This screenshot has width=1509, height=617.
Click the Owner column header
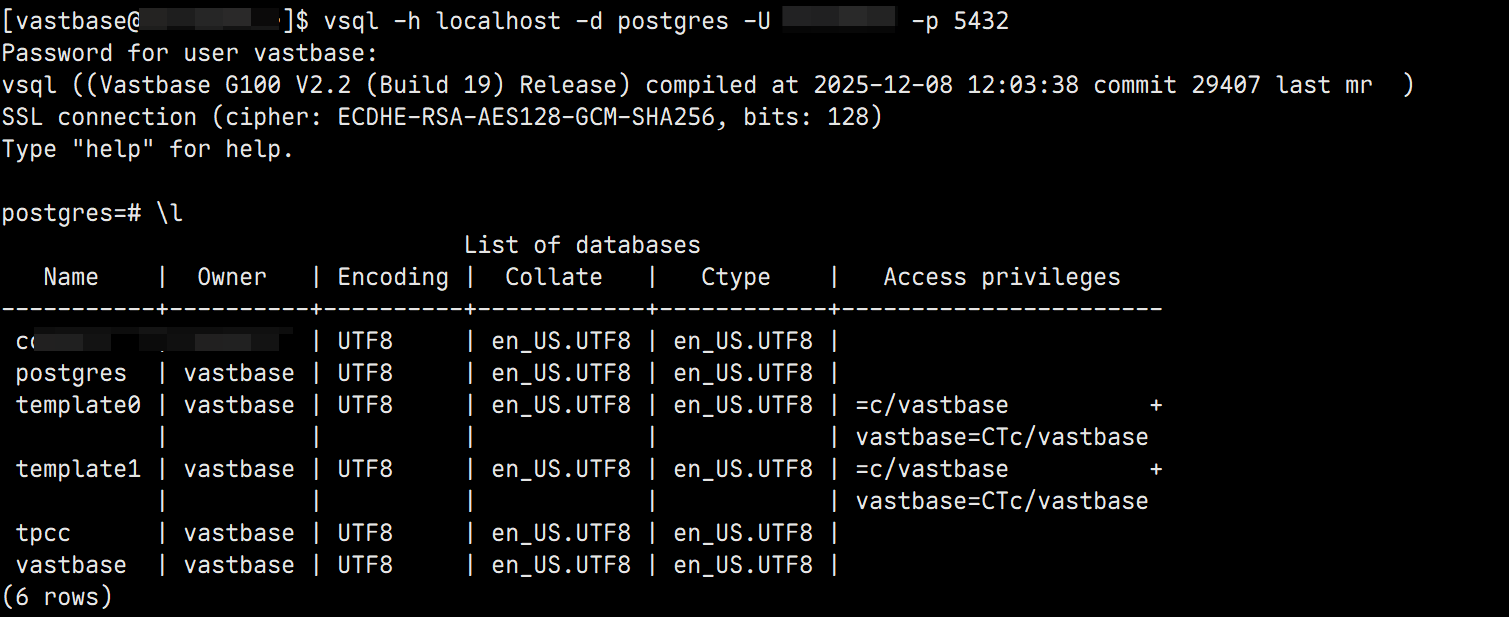232,277
